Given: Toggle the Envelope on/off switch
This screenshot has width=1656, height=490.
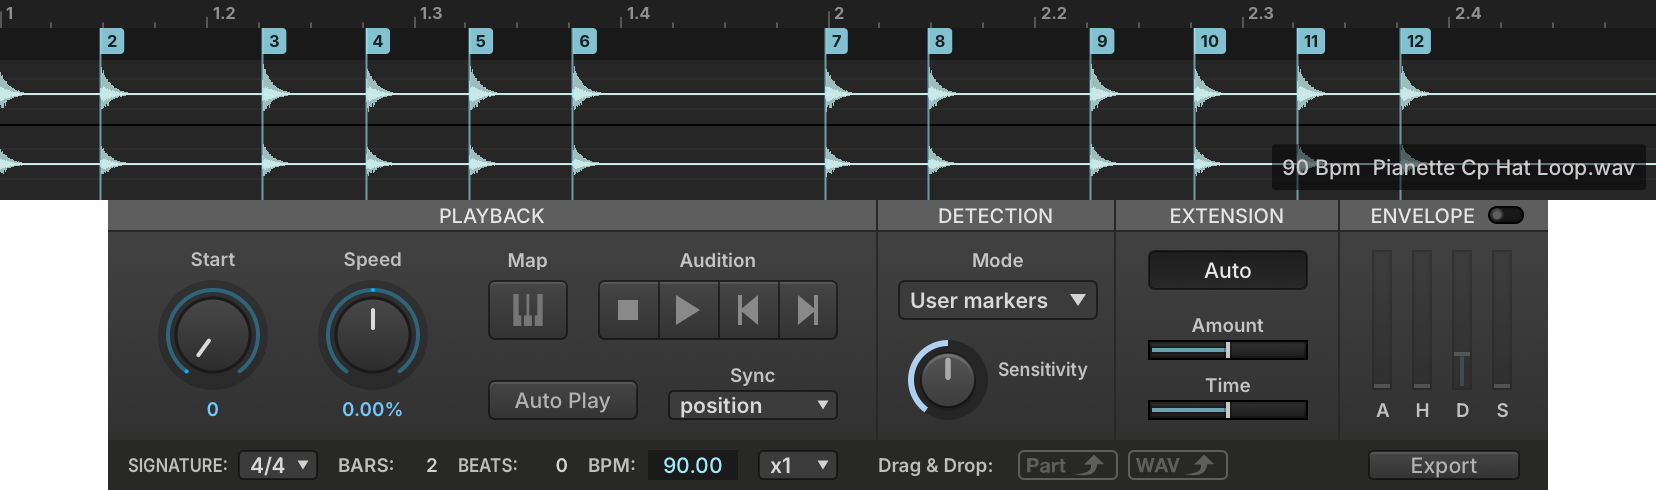Looking at the screenshot, I should (x=1505, y=215).
